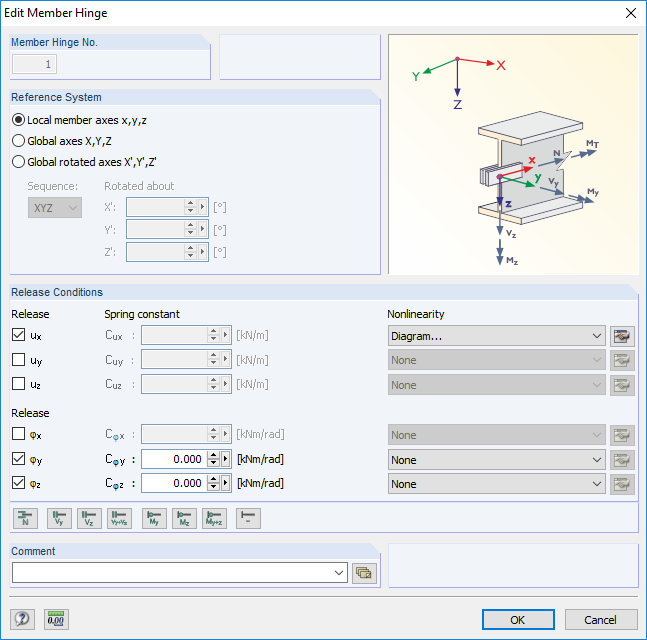The width and height of the screenshot is (647, 640).
Task: Click the edit nonlinearity icon for φy row
Action: click(622, 460)
